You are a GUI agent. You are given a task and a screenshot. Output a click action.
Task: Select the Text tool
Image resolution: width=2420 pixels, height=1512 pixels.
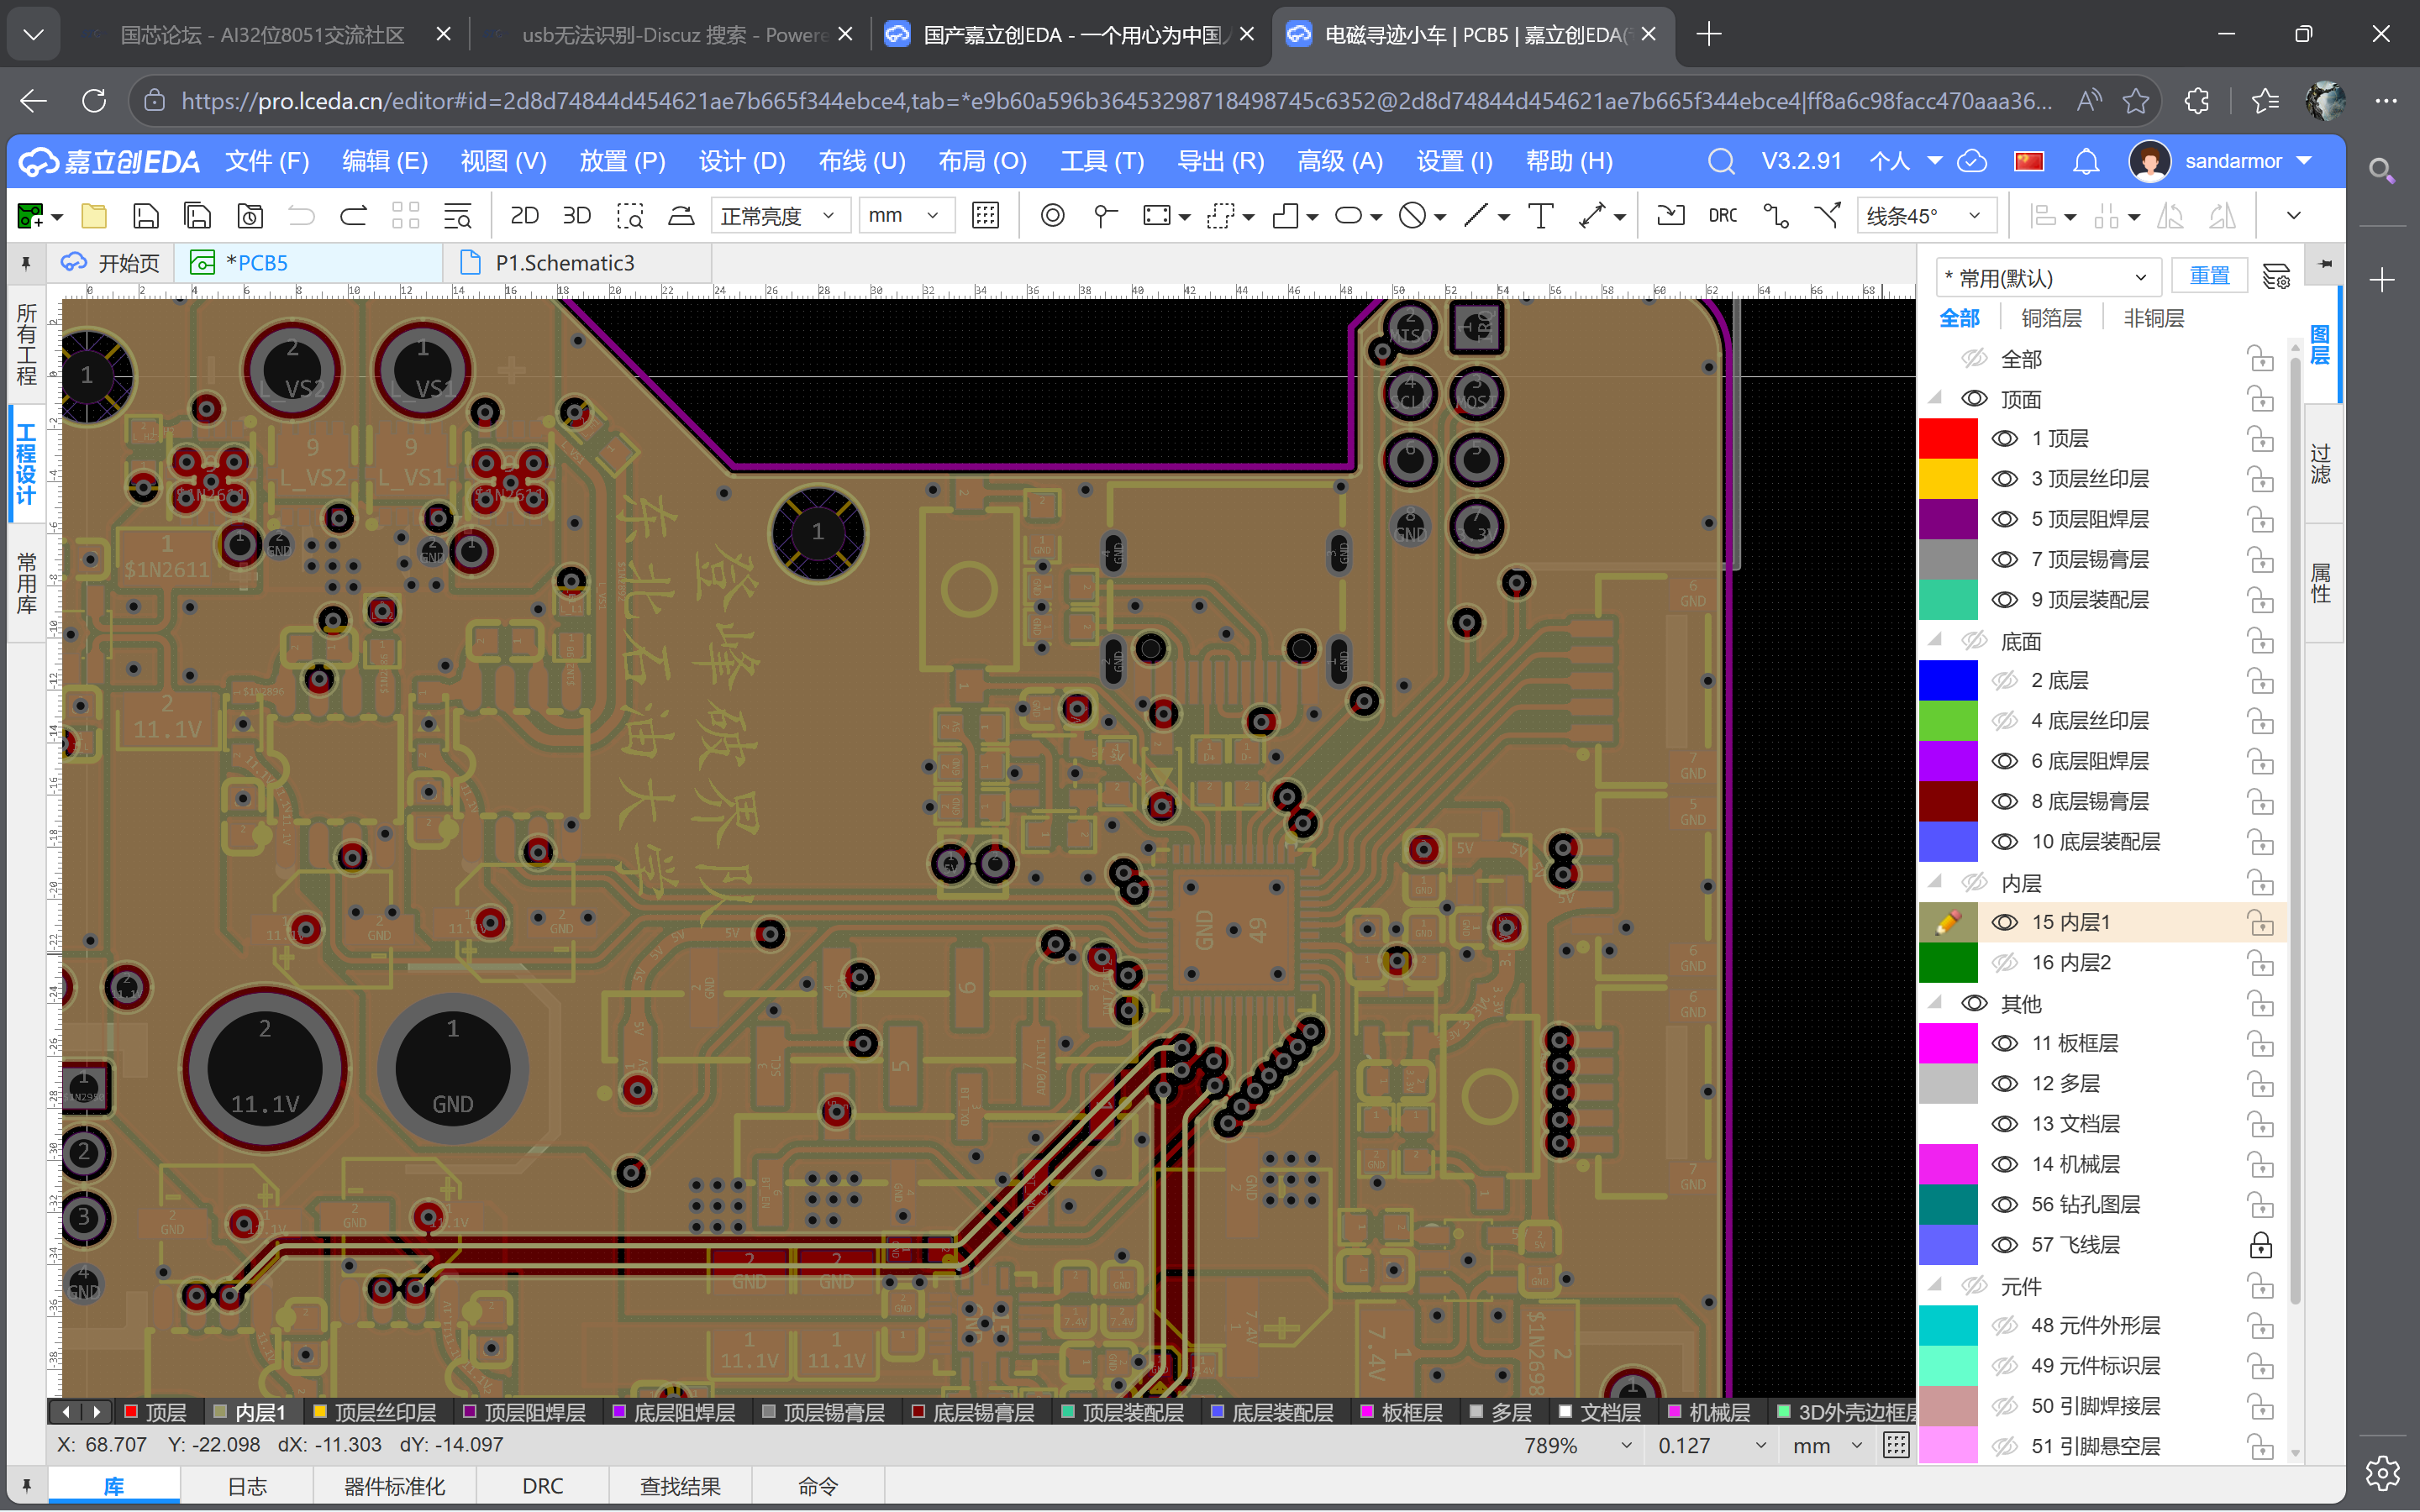[x=1540, y=215]
